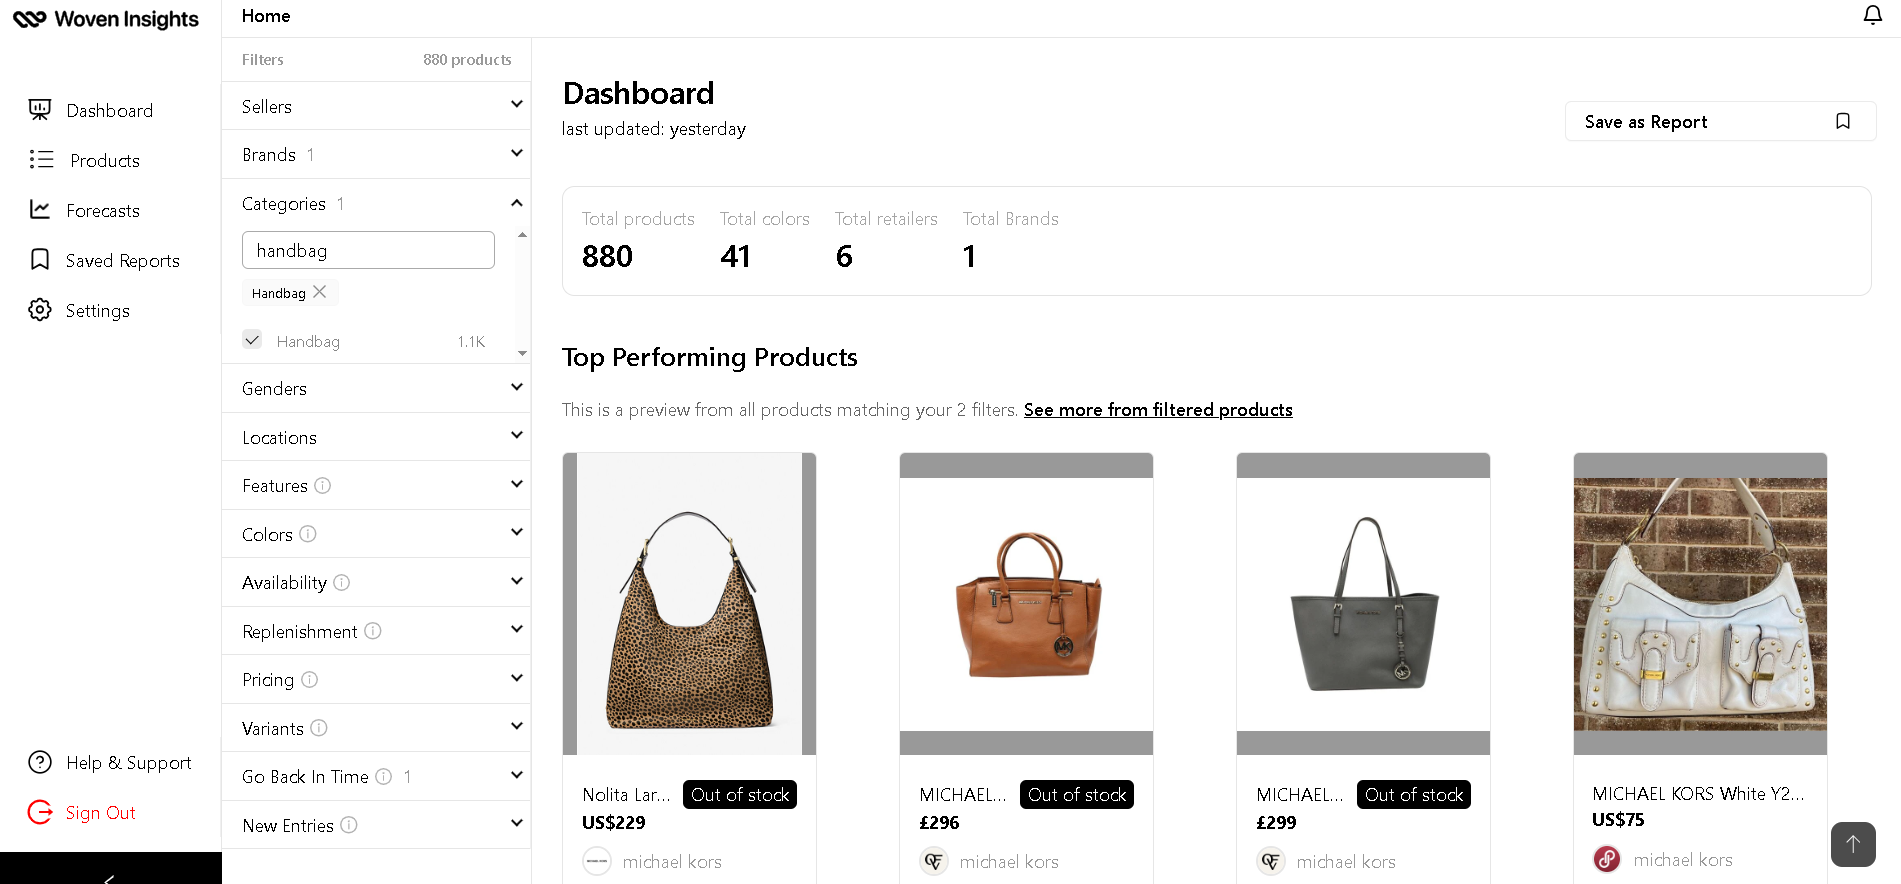Click the bookmark icon in Save as Report
The image size is (1901, 884).
pos(1843,121)
